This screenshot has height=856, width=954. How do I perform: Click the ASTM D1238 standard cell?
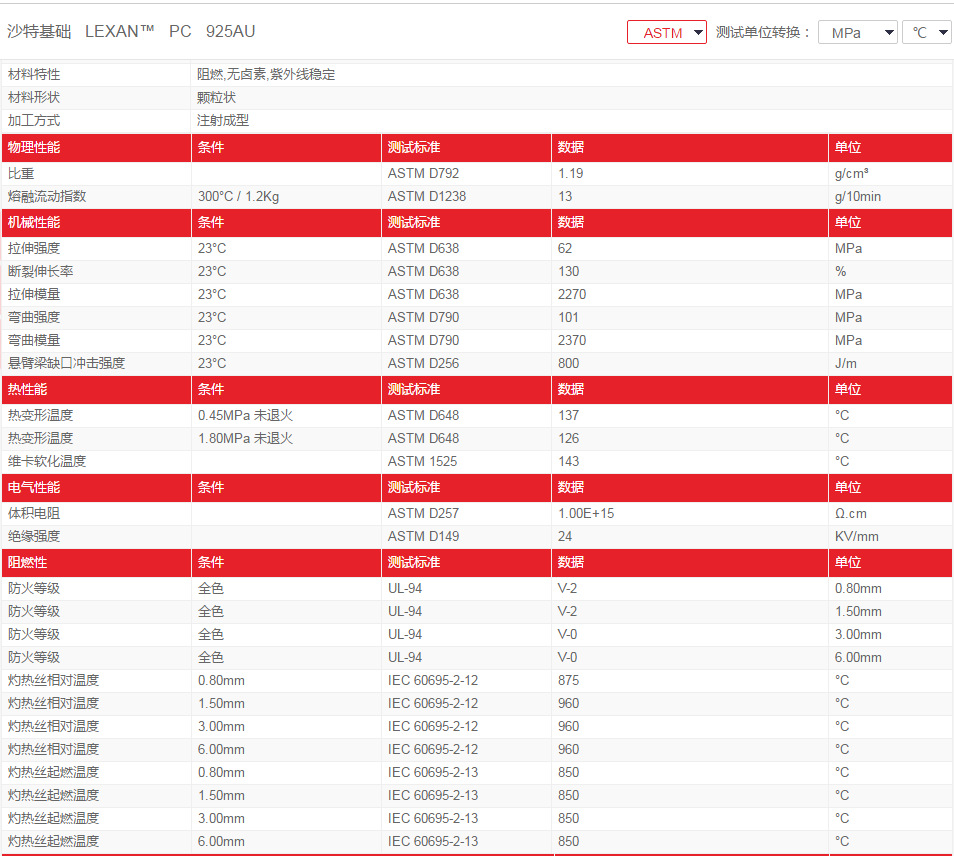[x=427, y=197]
